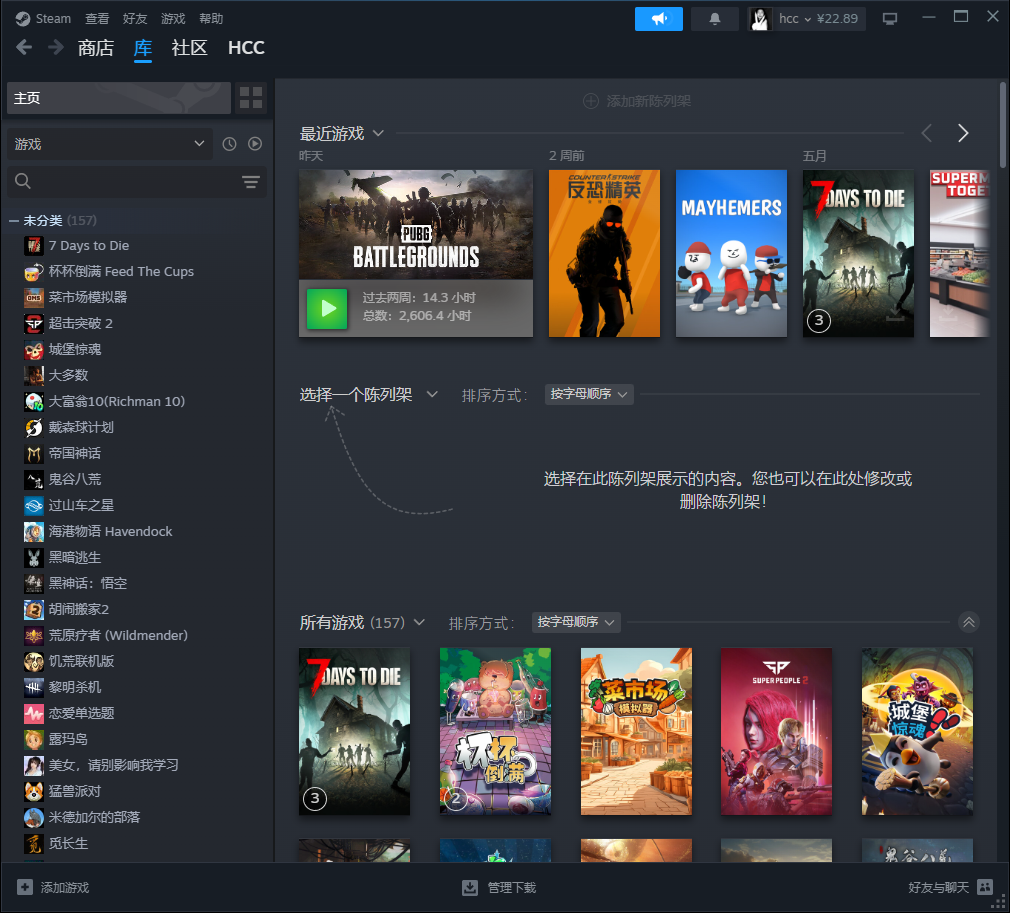Viewport: 1010px width, 913px height.
Task: Open the 游戏 library filter dropdown
Action: click(110, 144)
